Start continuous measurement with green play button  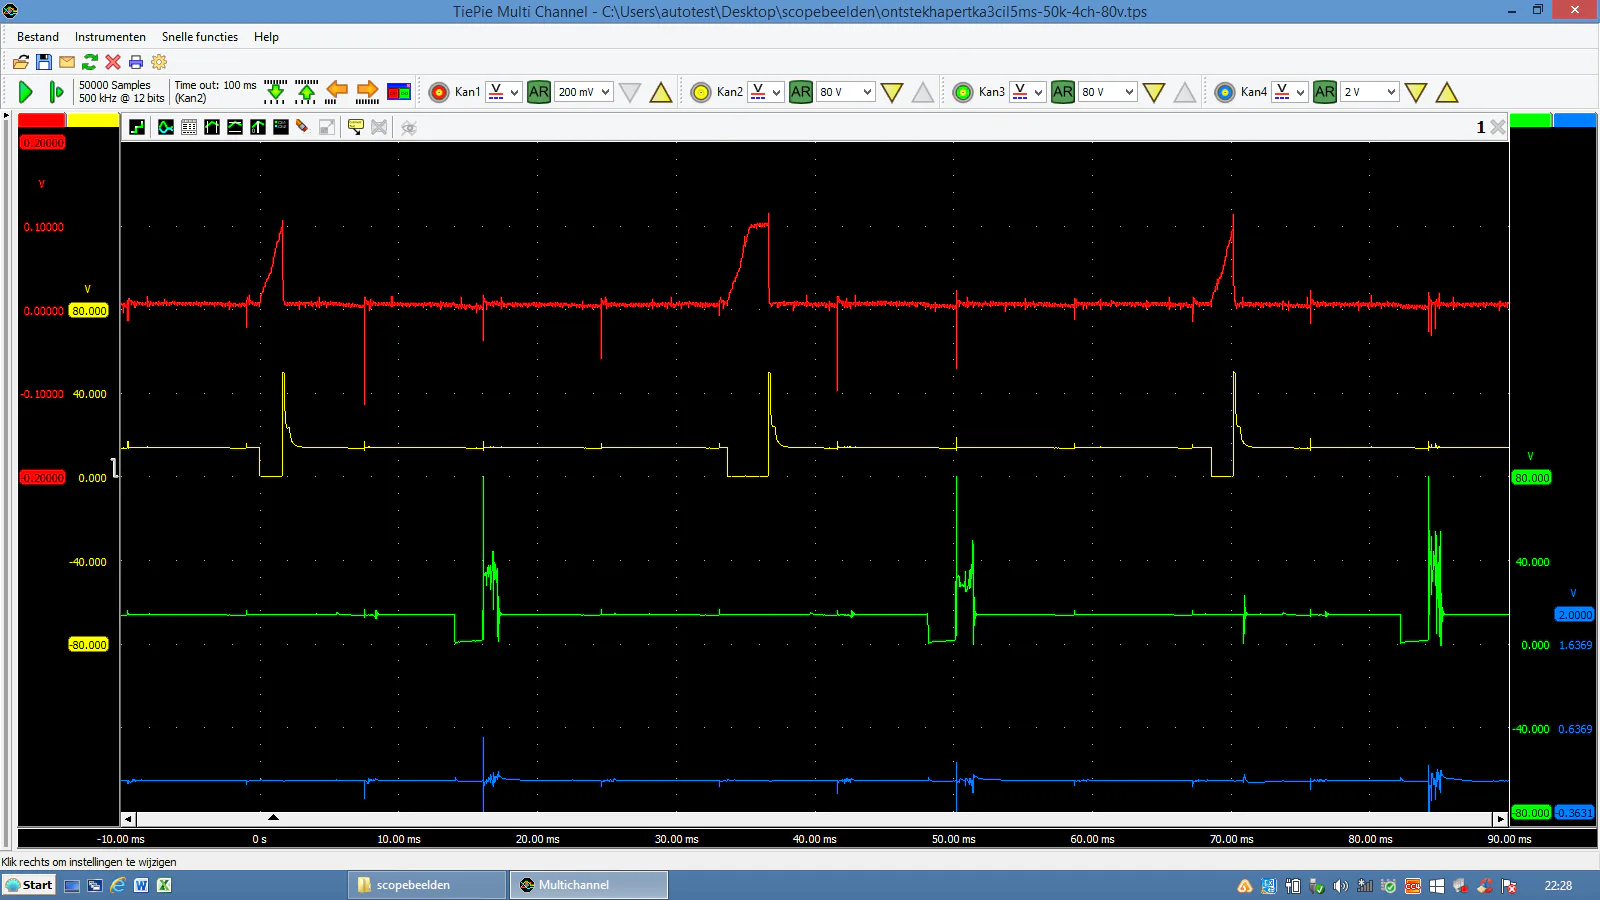[x=26, y=92]
